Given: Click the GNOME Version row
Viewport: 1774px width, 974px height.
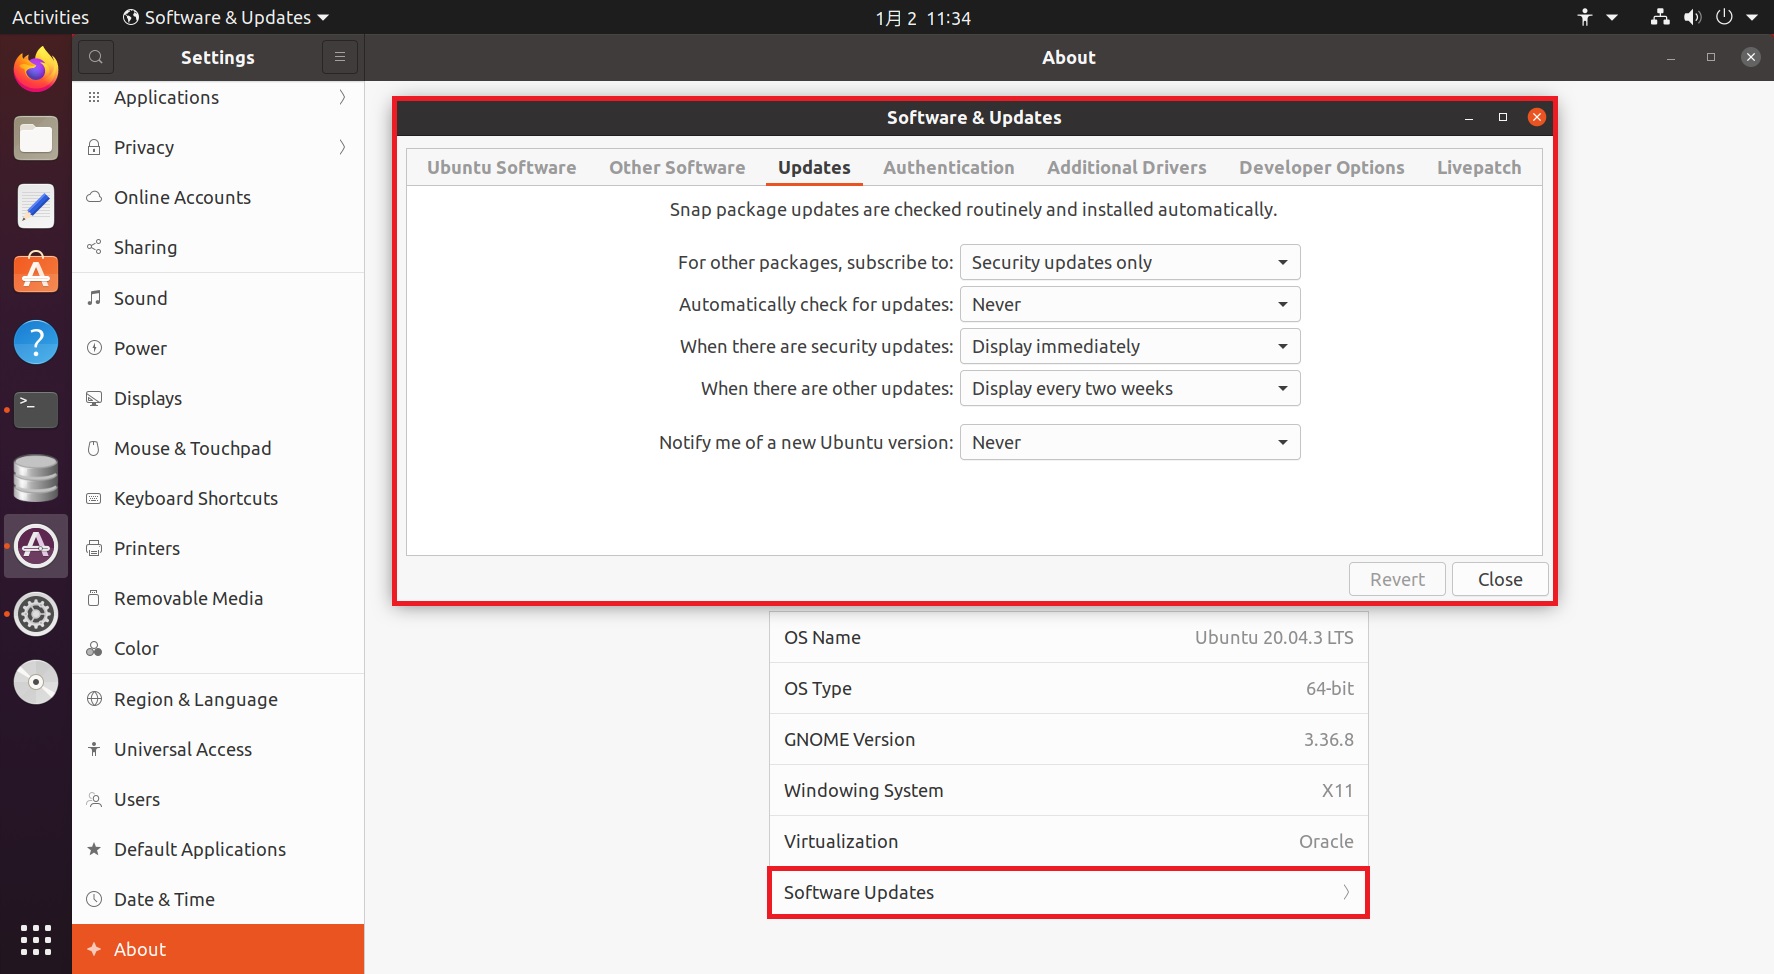Looking at the screenshot, I should click(x=1068, y=739).
